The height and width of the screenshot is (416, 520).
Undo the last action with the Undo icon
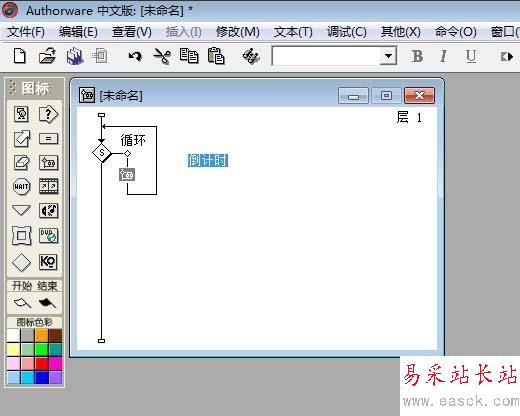click(135, 56)
